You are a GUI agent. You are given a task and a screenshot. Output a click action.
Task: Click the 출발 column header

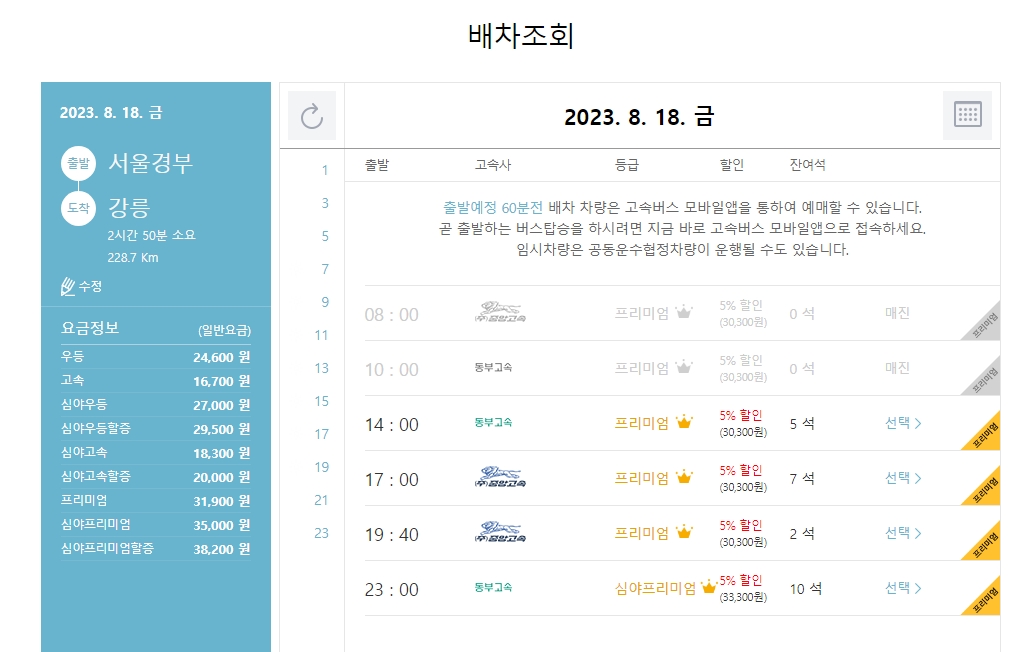(x=377, y=165)
